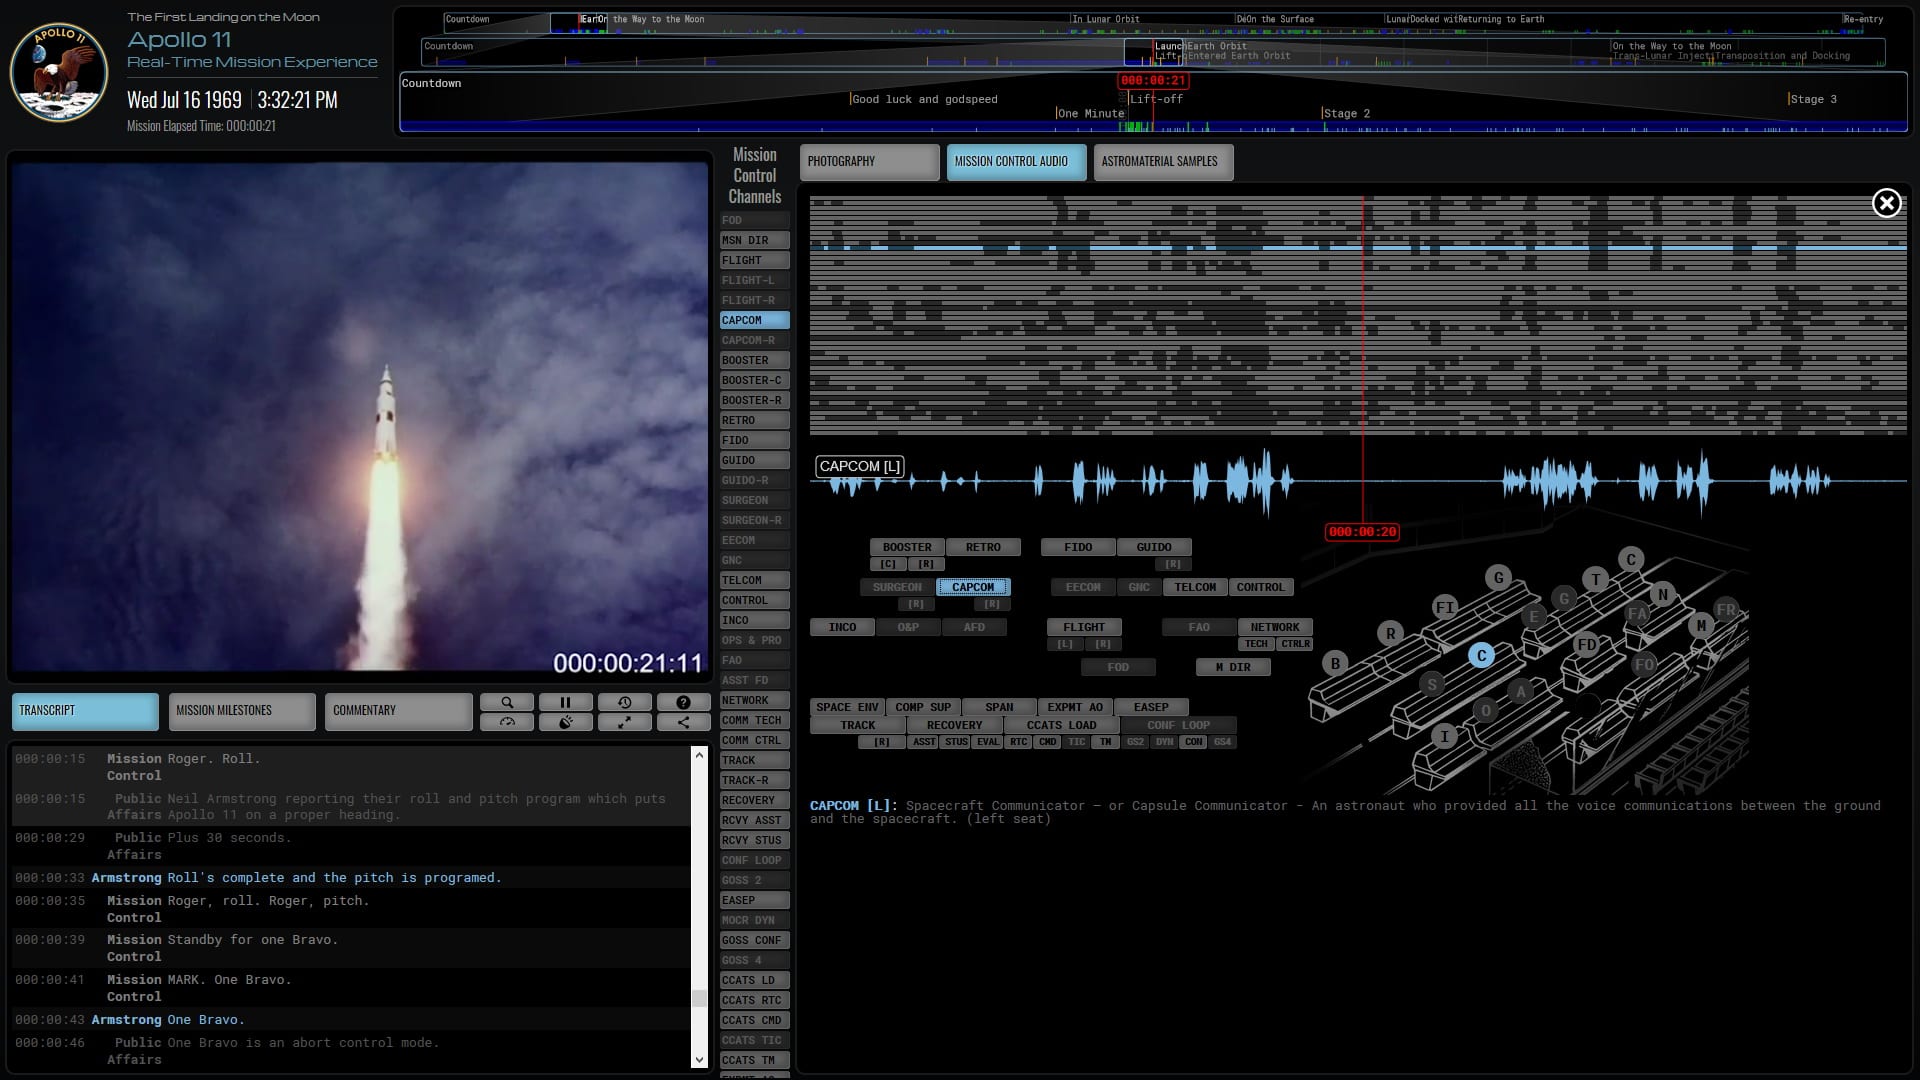Open the Commentary panel
This screenshot has height=1080, width=1920.
(x=397, y=711)
